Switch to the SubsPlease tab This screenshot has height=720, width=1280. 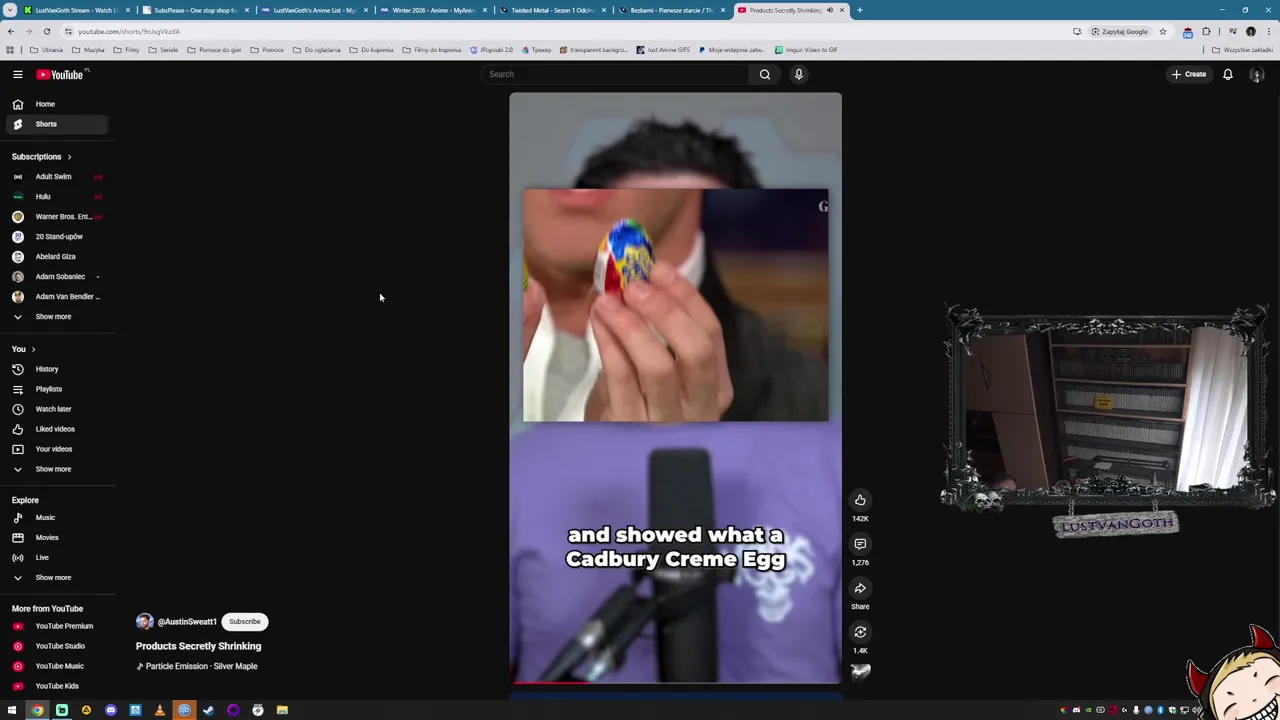[196, 10]
